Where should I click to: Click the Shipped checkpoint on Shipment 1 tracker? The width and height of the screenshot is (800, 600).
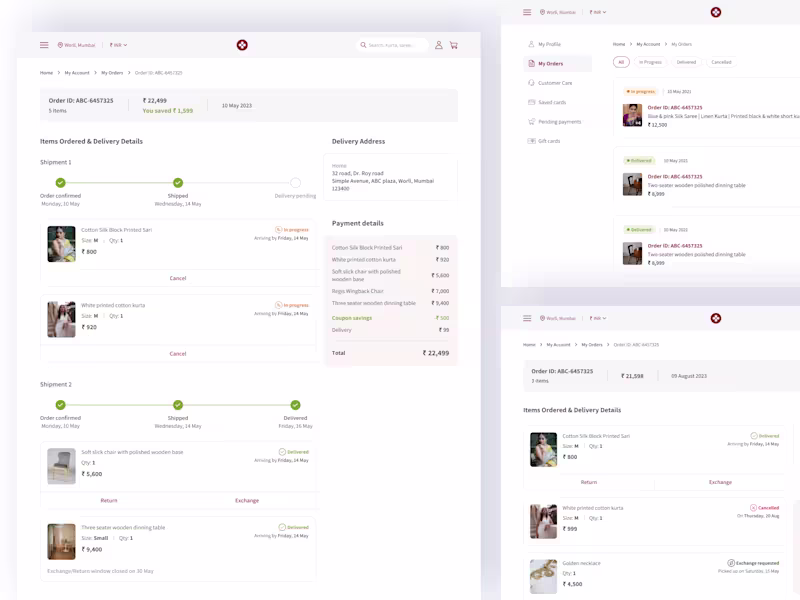click(177, 183)
